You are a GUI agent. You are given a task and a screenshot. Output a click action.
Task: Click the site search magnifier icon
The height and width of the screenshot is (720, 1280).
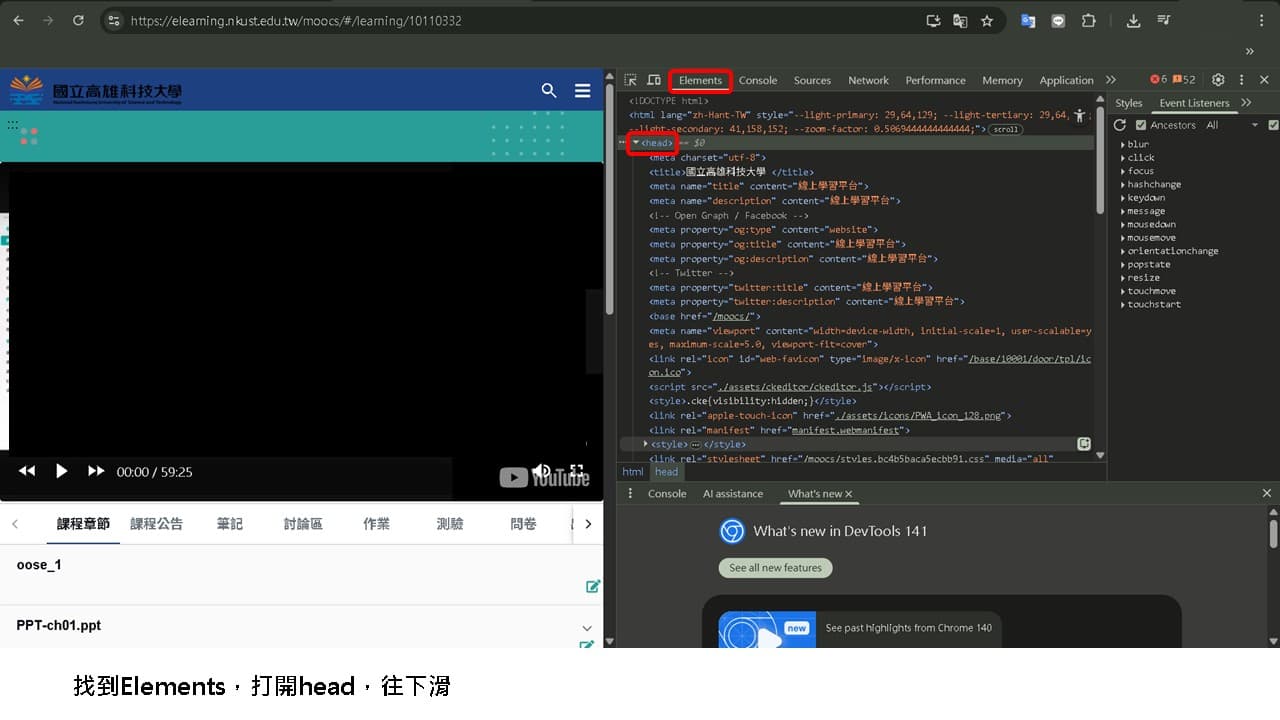(x=549, y=91)
